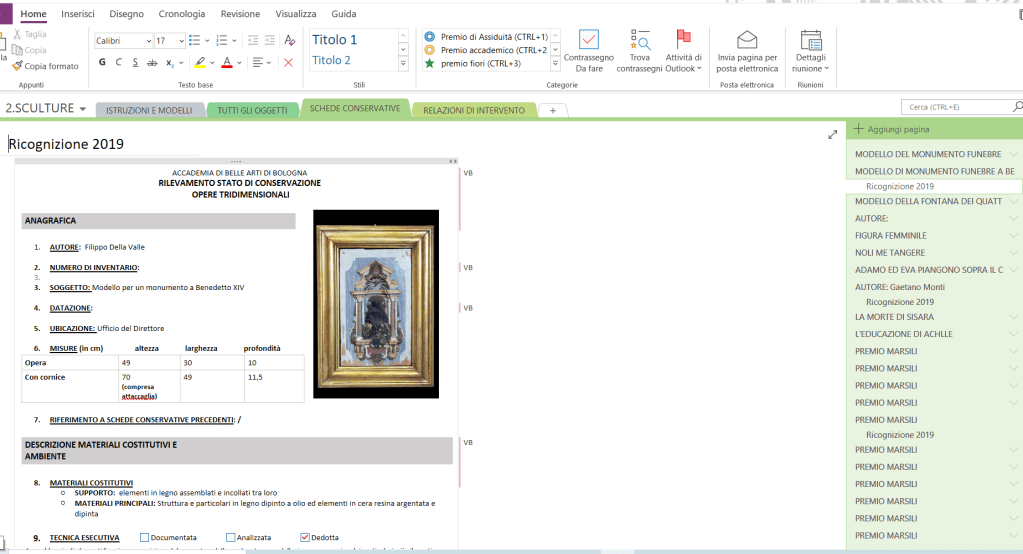The width and height of the screenshot is (1023, 554).
Task: Click the yellow text highlight color
Action: [200, 62]
